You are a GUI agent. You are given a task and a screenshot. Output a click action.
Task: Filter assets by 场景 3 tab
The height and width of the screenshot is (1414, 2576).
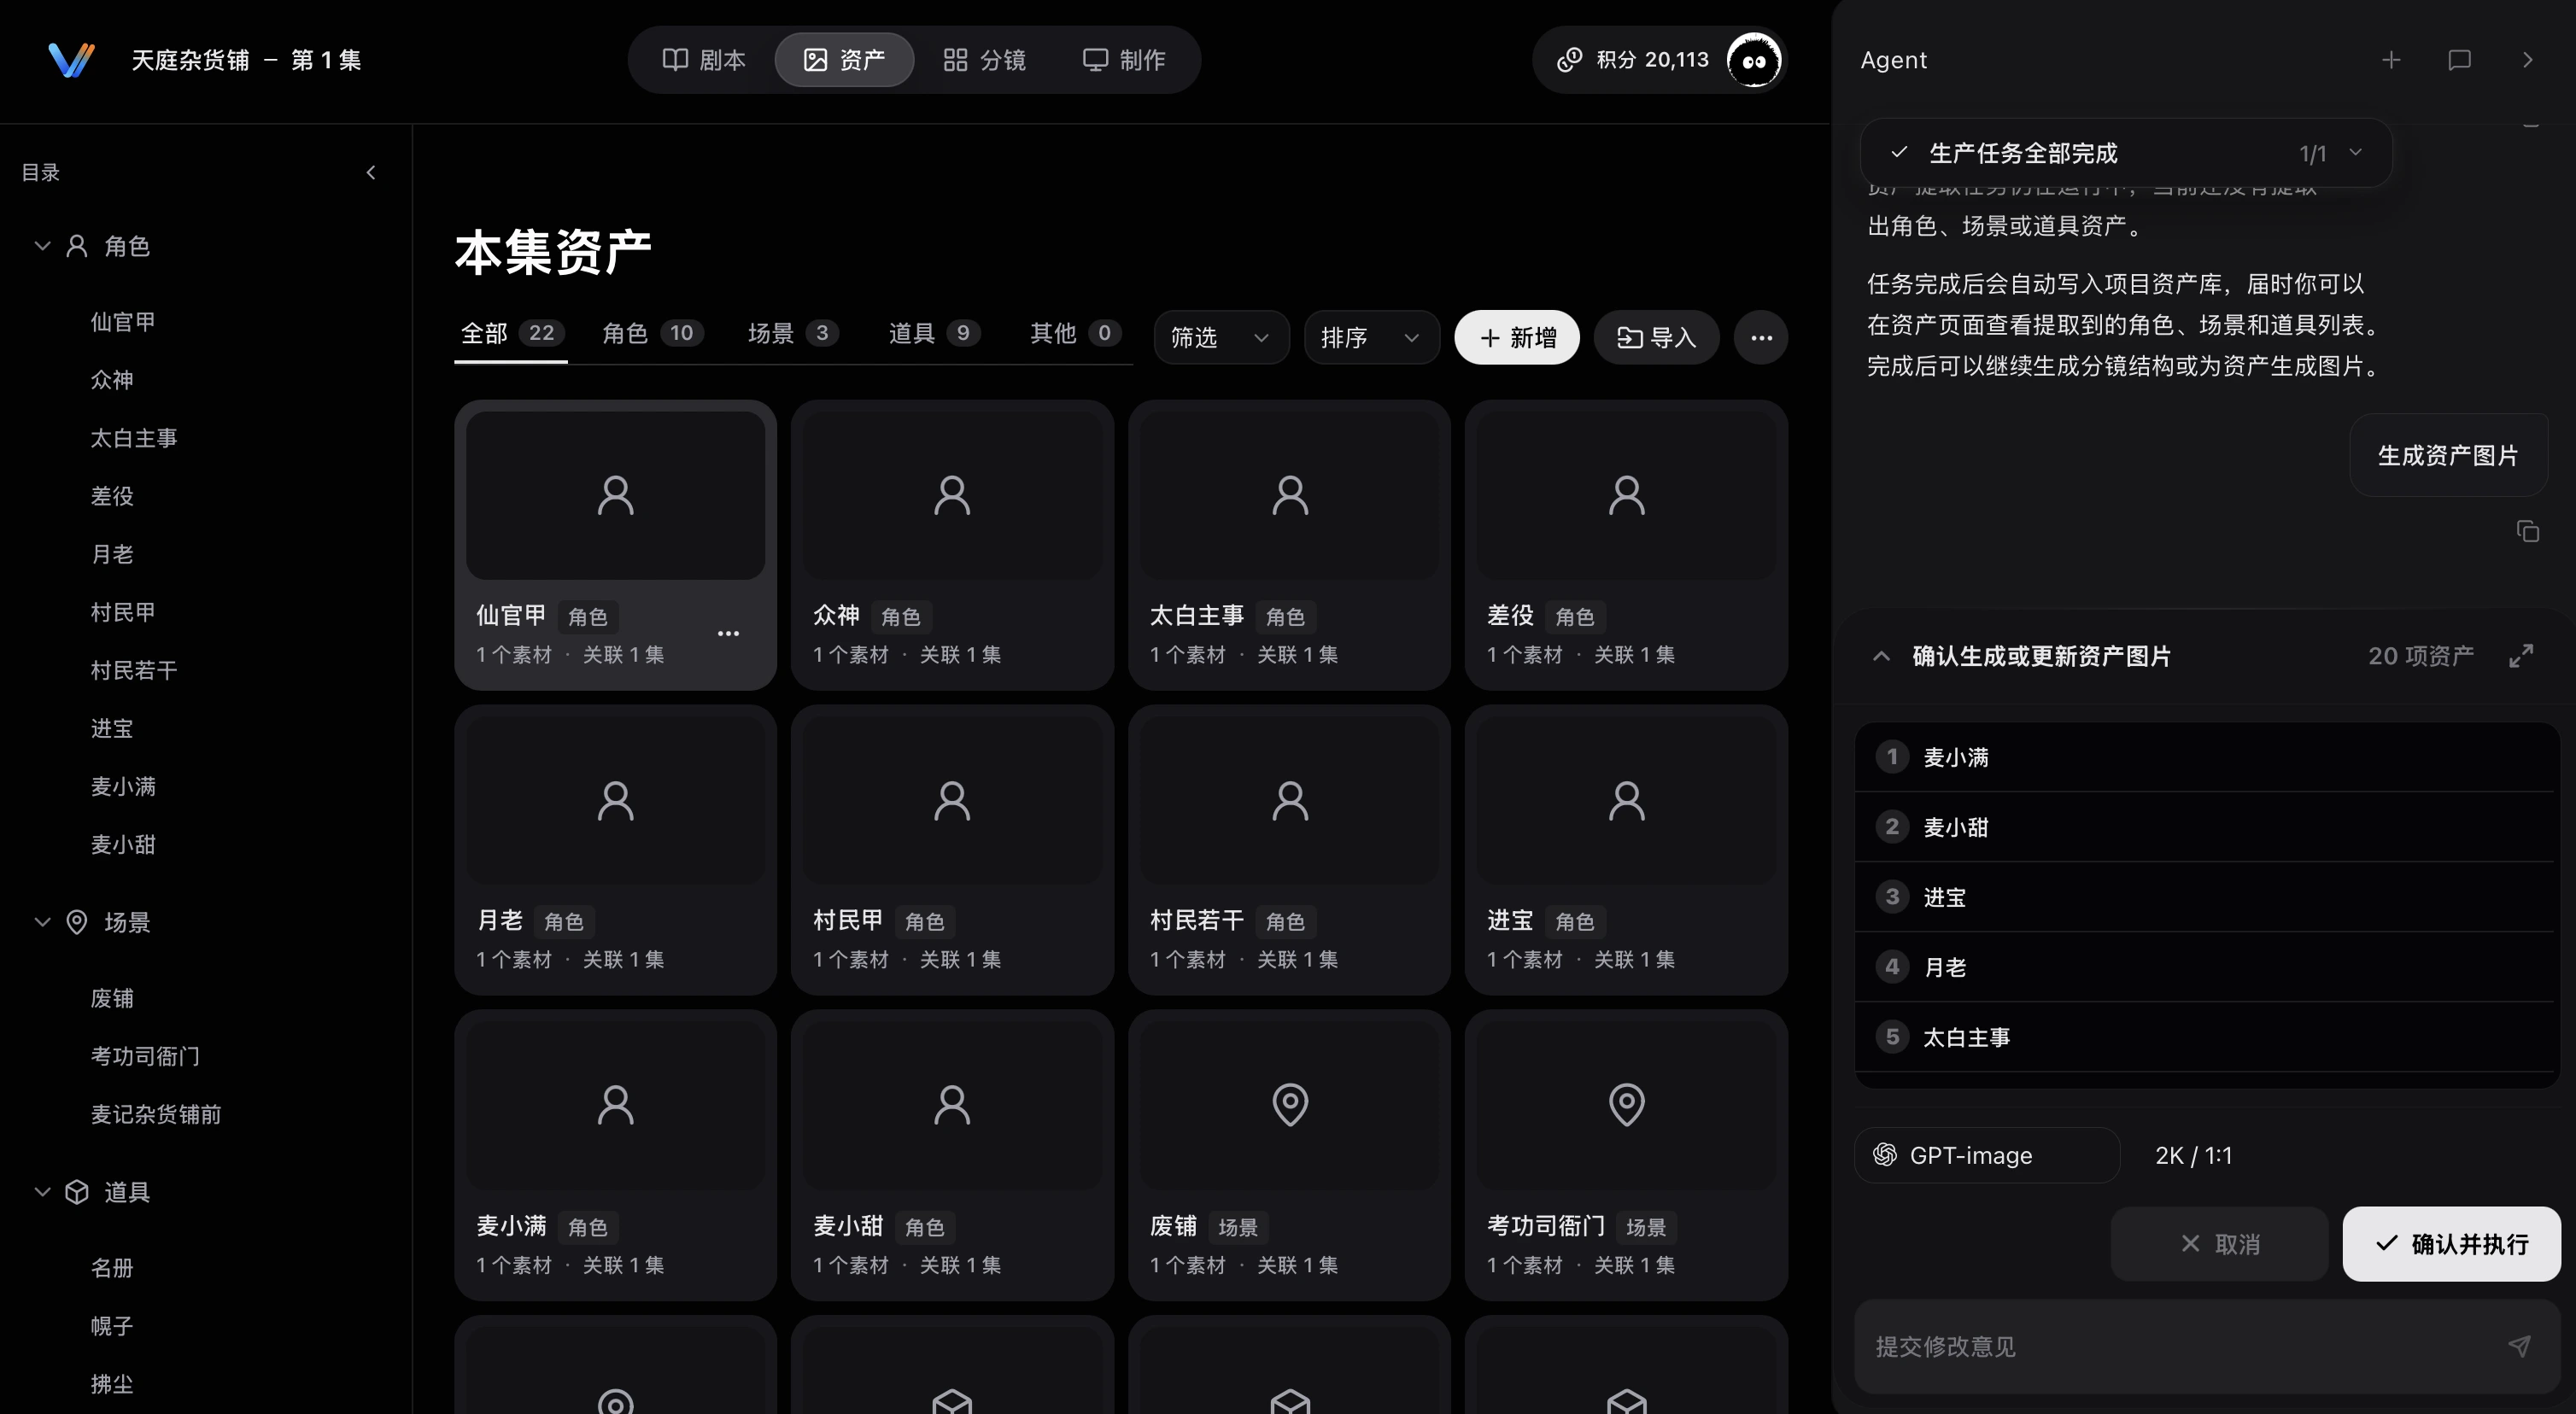[793, 333]
